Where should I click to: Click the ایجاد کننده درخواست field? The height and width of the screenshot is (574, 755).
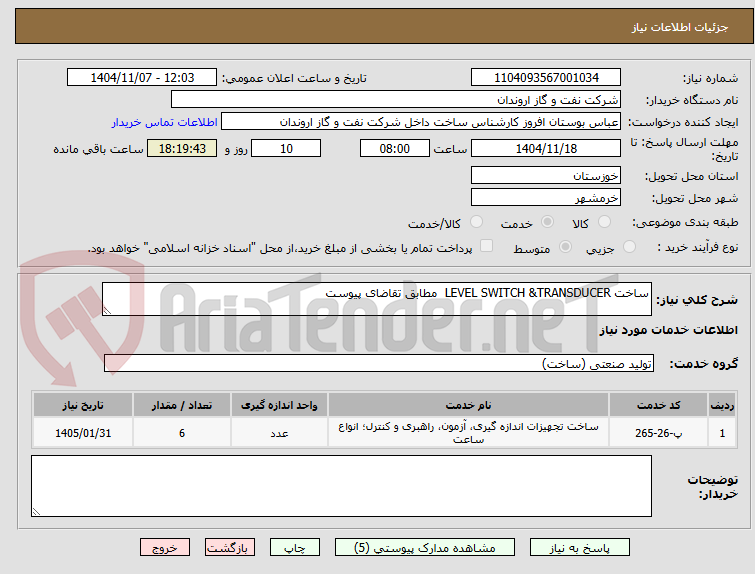point(420,121)
